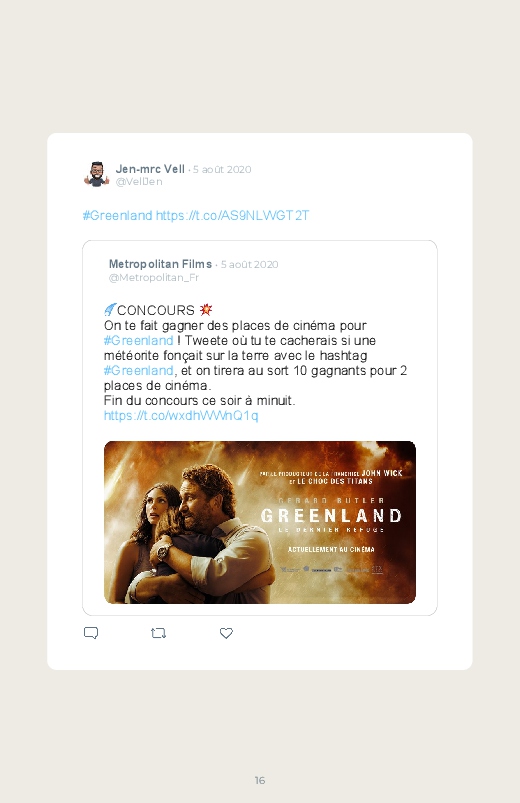Click the main tweet date 5 août 2020
The height and width of the screenshot is (803, 520).
pos(222,170)
